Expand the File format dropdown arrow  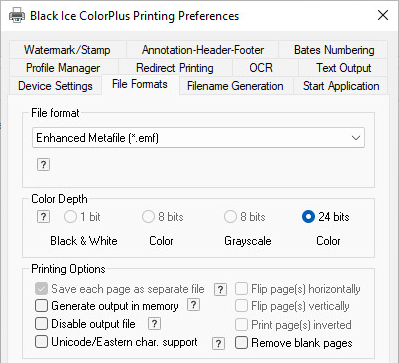(x=356, y=138)
